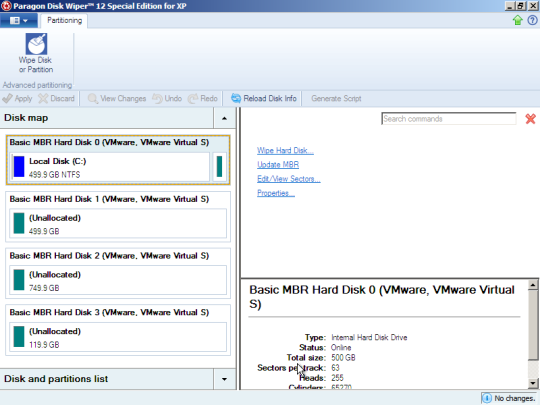The width and height of the screenshot is (540, 405).
Task: Select Basic MBR Hard Disk 2 header
Action: pos(109,256)
